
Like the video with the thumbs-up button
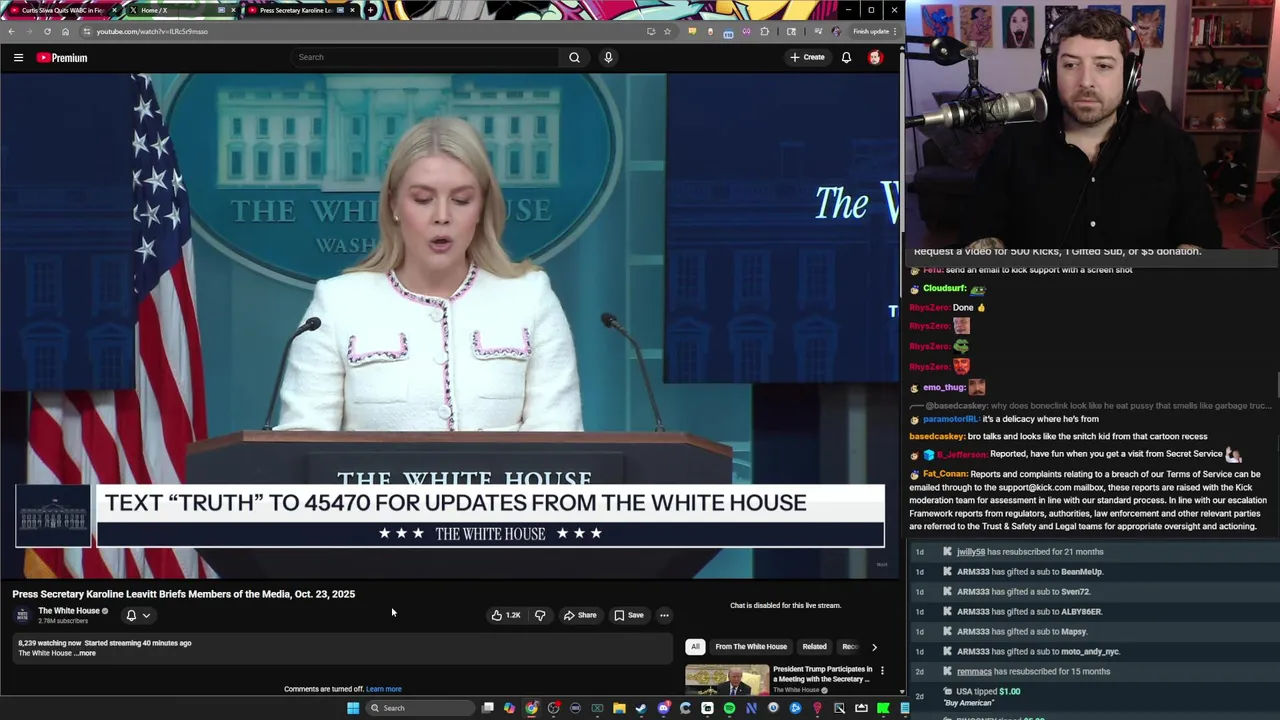506,615
